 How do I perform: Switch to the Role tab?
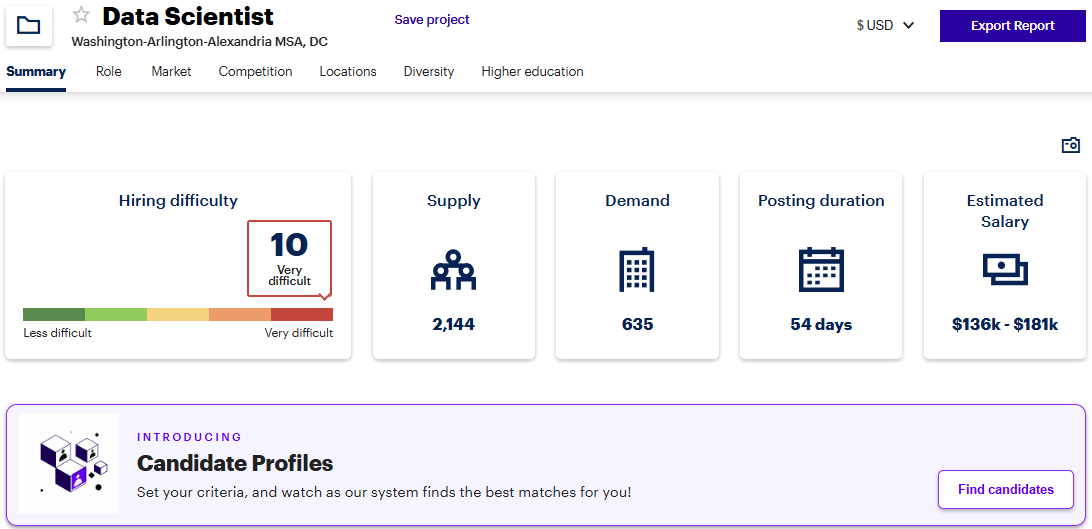[109, 72]
